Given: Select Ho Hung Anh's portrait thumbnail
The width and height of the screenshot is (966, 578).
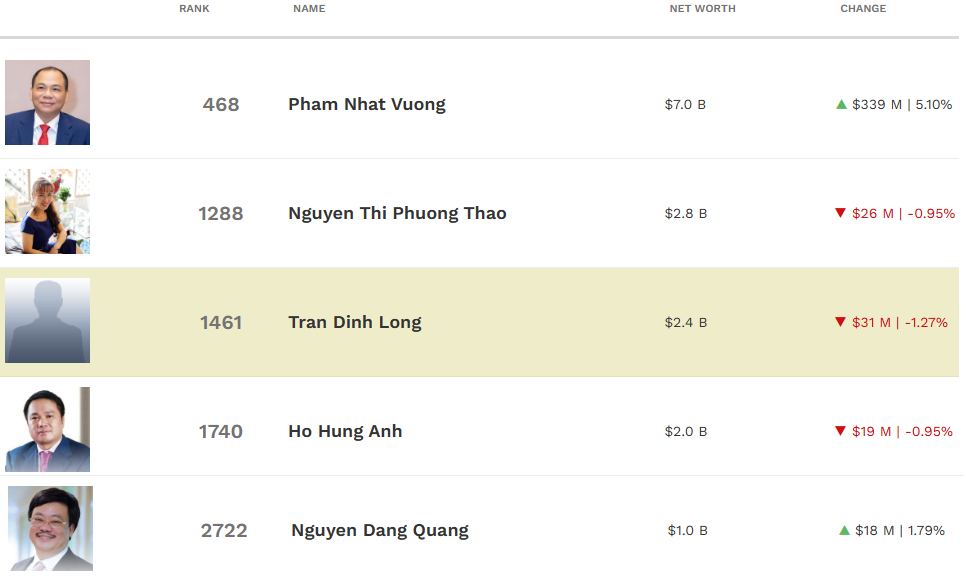Looking at the screenshot, I should 47,430.
